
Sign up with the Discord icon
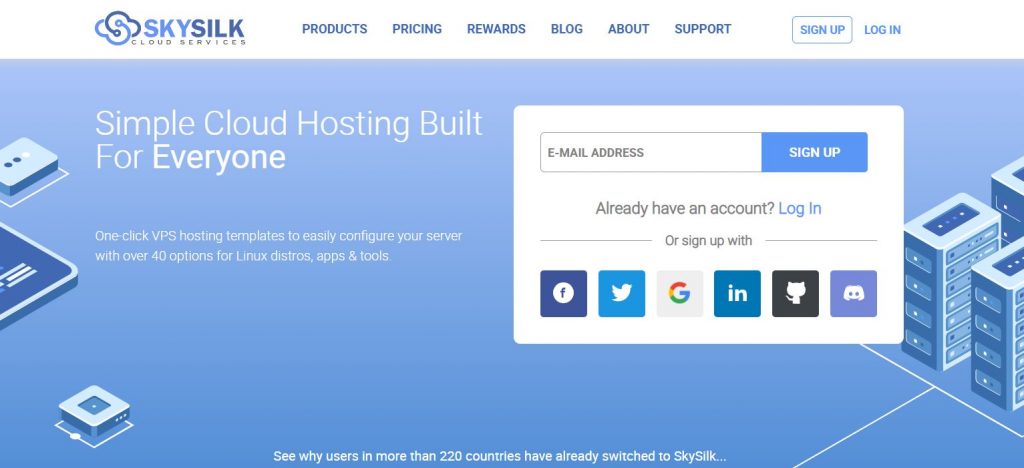click(853, 294)
